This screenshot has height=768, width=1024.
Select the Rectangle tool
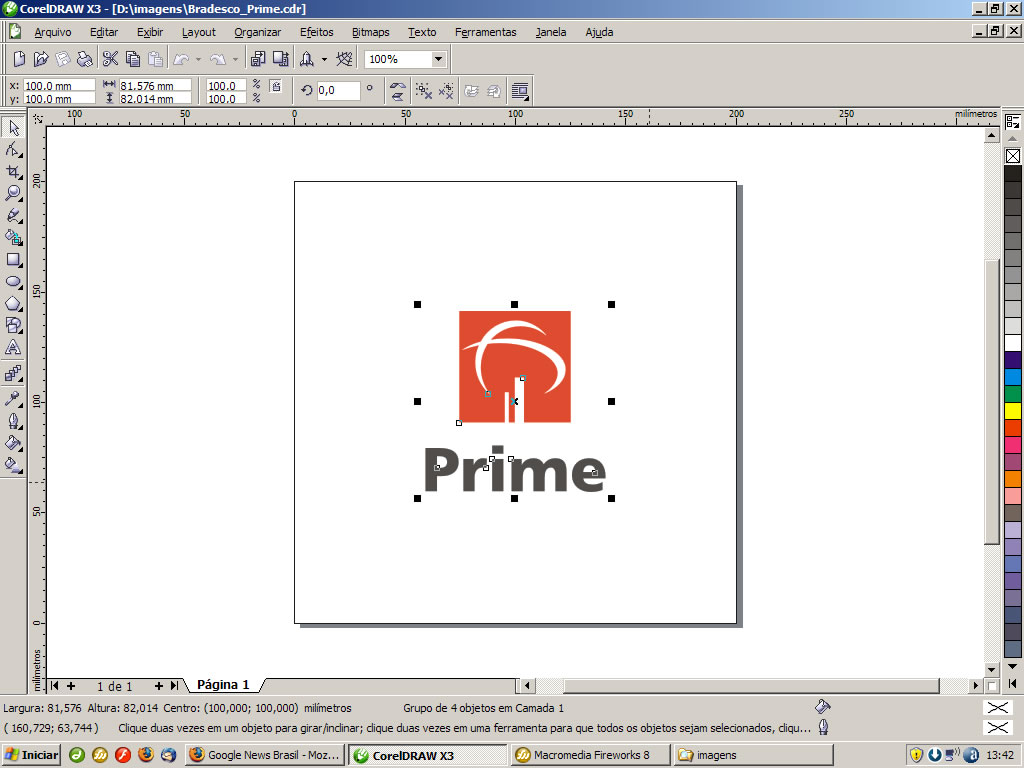pos(13,260)
